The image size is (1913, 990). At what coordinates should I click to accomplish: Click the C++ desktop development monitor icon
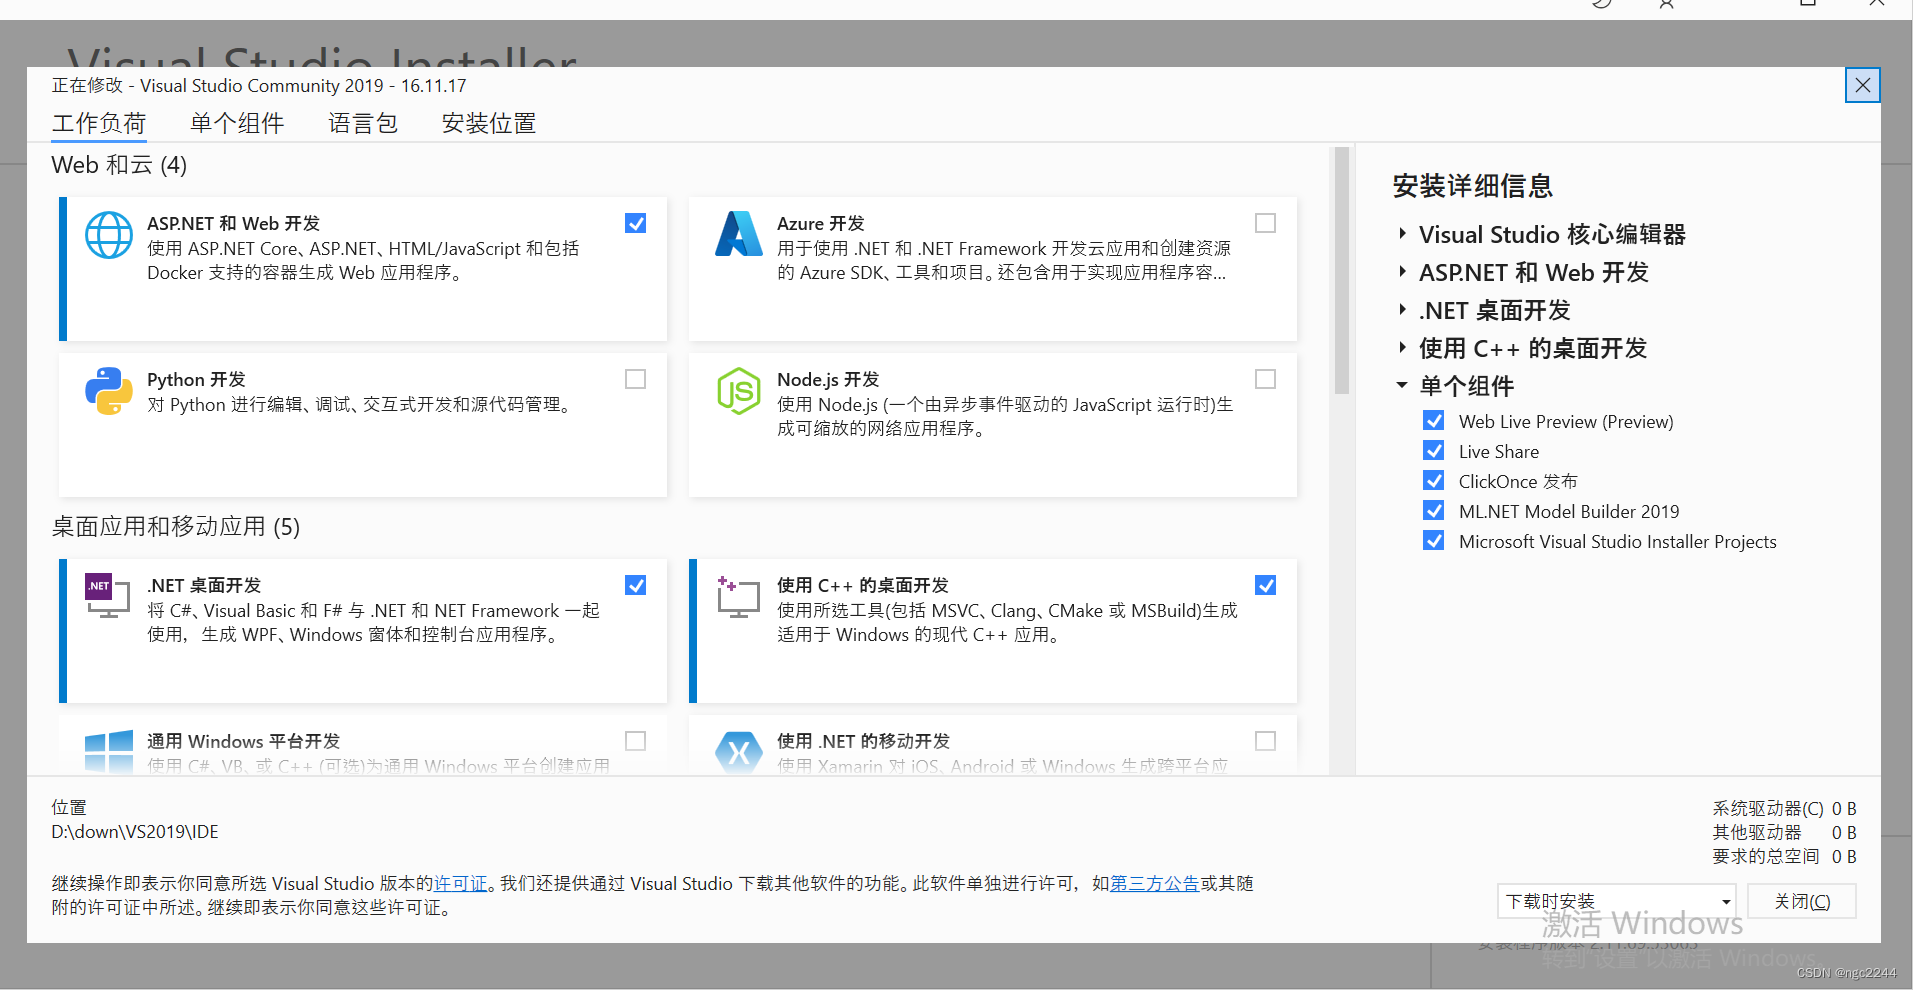click(x=739, y=596)
